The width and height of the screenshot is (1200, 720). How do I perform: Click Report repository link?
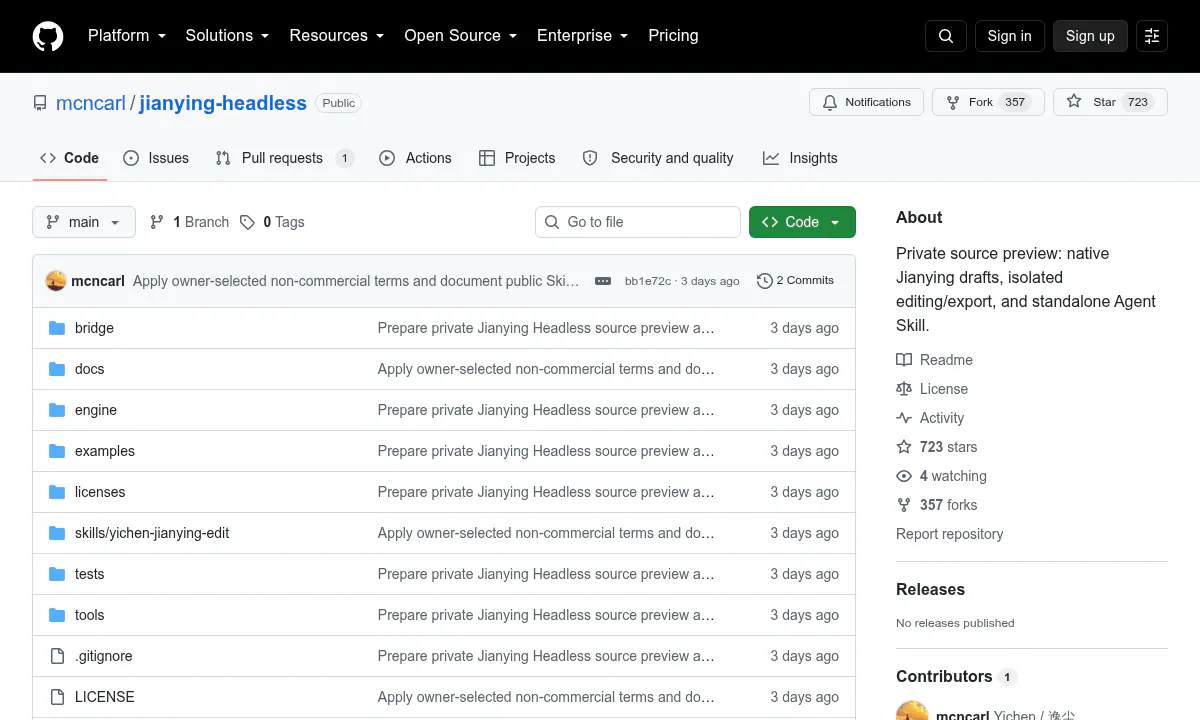(949, 534)
